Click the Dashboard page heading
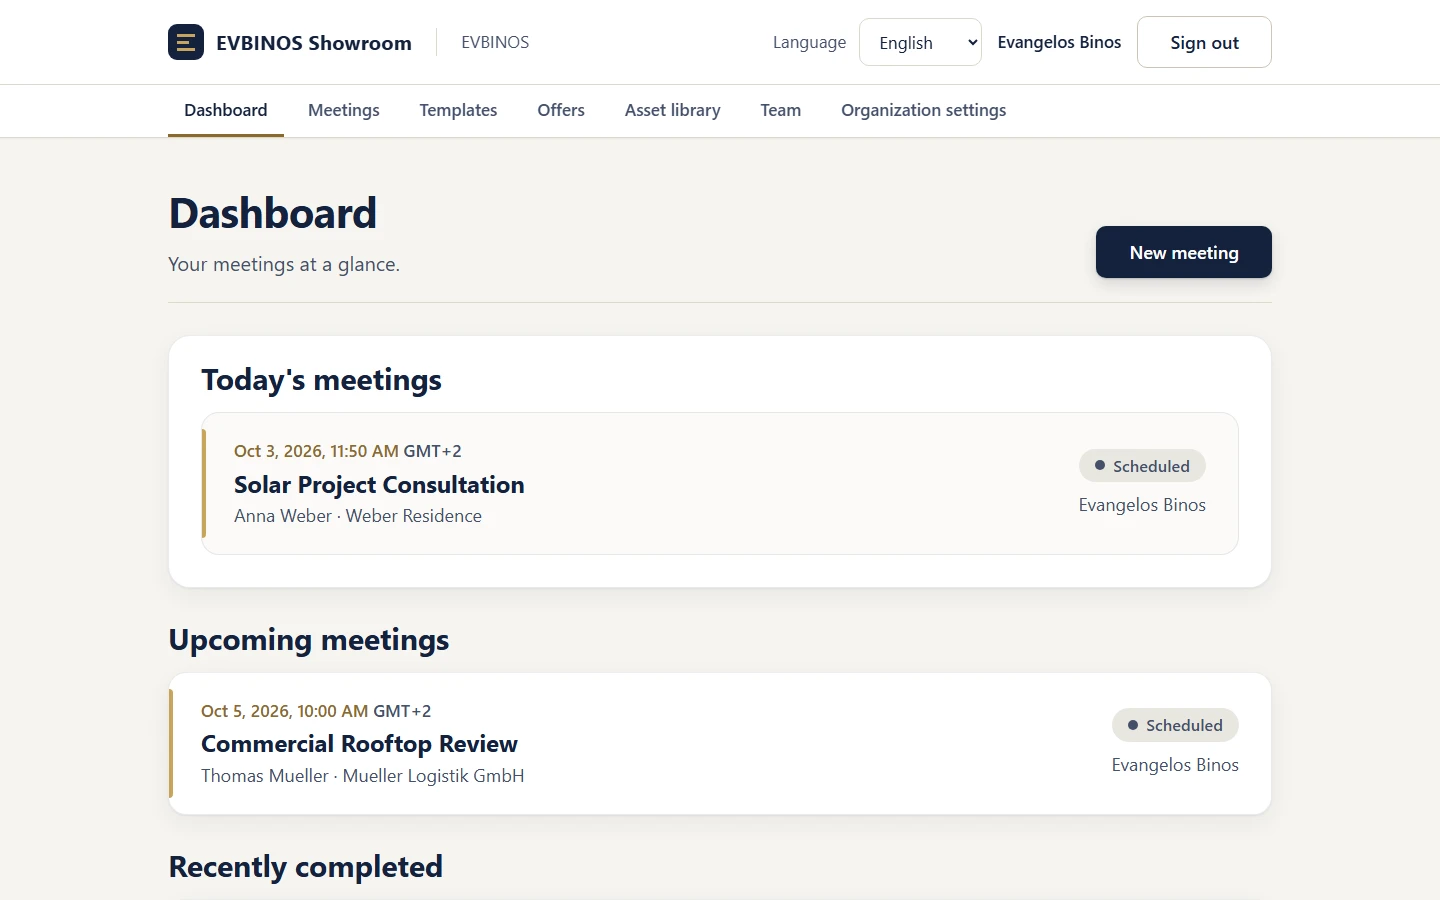The image size is (1440, 900). (273, 213)
